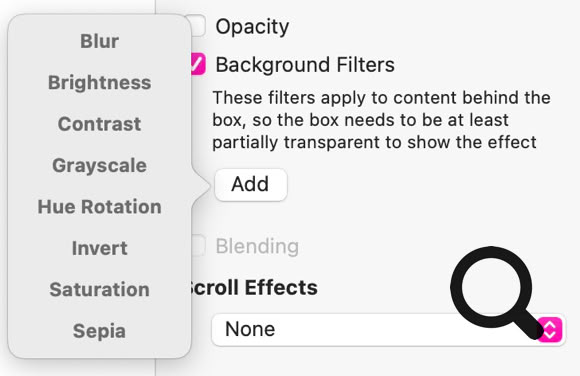Click the magnifying glass icon
Image resolution: width=580 pixels, height=376 pixels.
496,292
